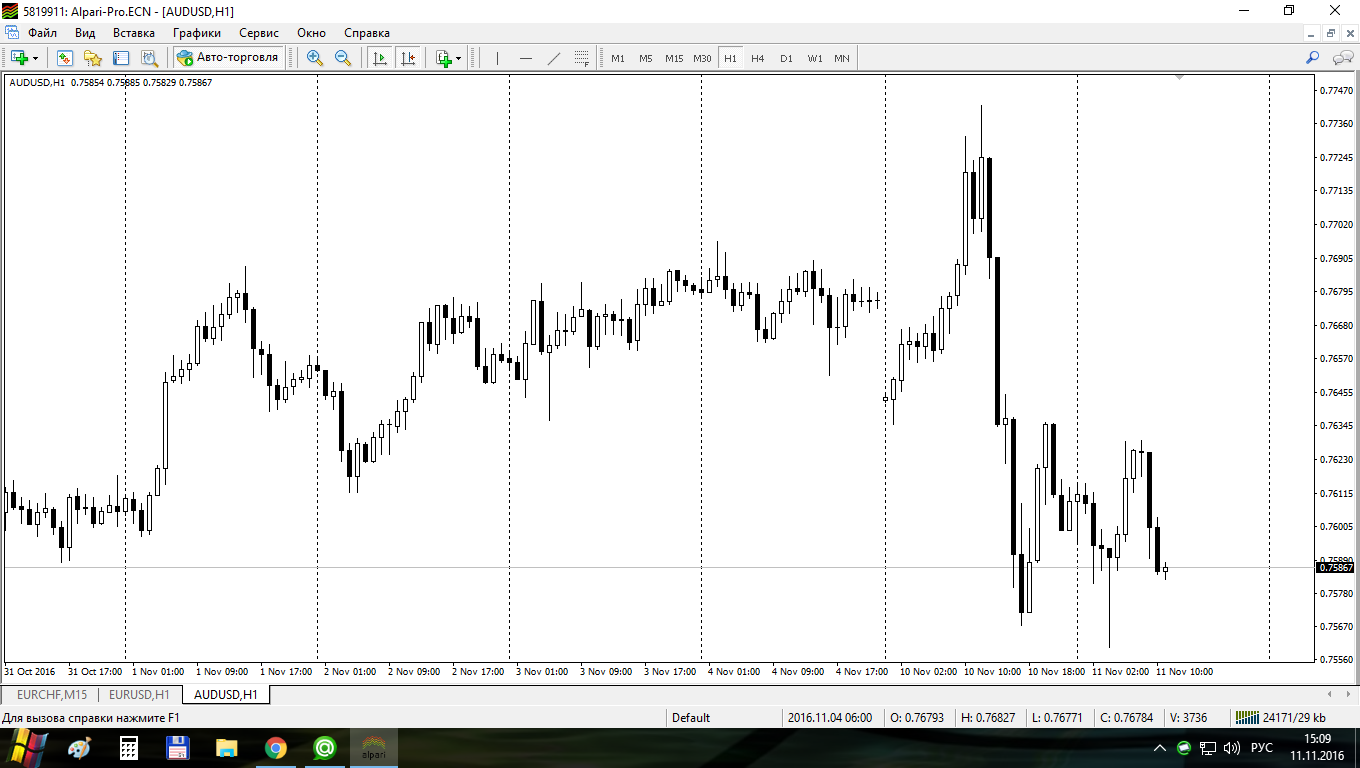The width and height of the screenshot is (1360, 768).
Task: Select the Fibonacci retracement tool
Action: (x=582, y=58)
